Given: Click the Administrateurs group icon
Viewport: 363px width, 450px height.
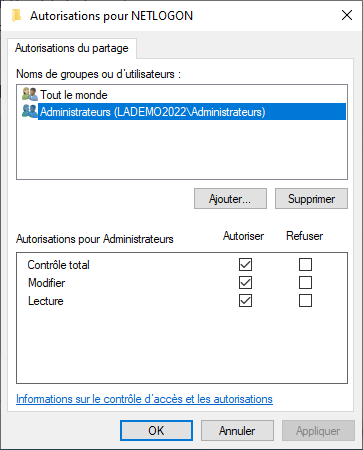Looking at the screenshot, I should (30, 111).
